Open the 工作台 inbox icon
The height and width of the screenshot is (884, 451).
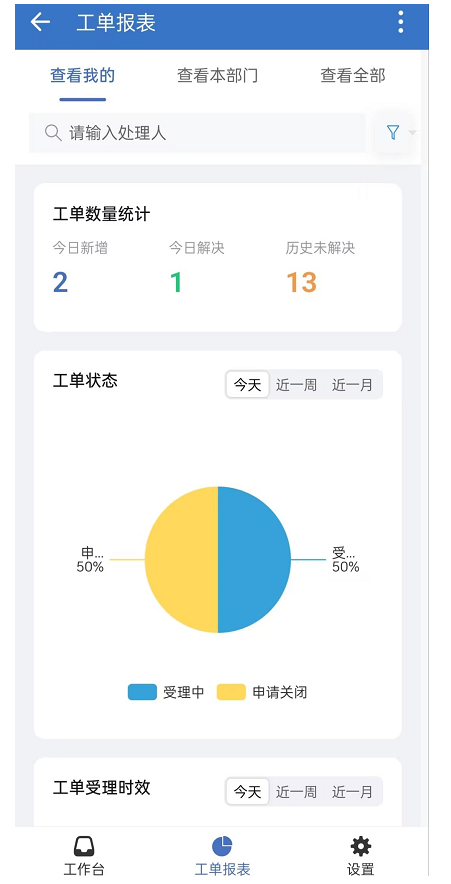click(84, 846)
